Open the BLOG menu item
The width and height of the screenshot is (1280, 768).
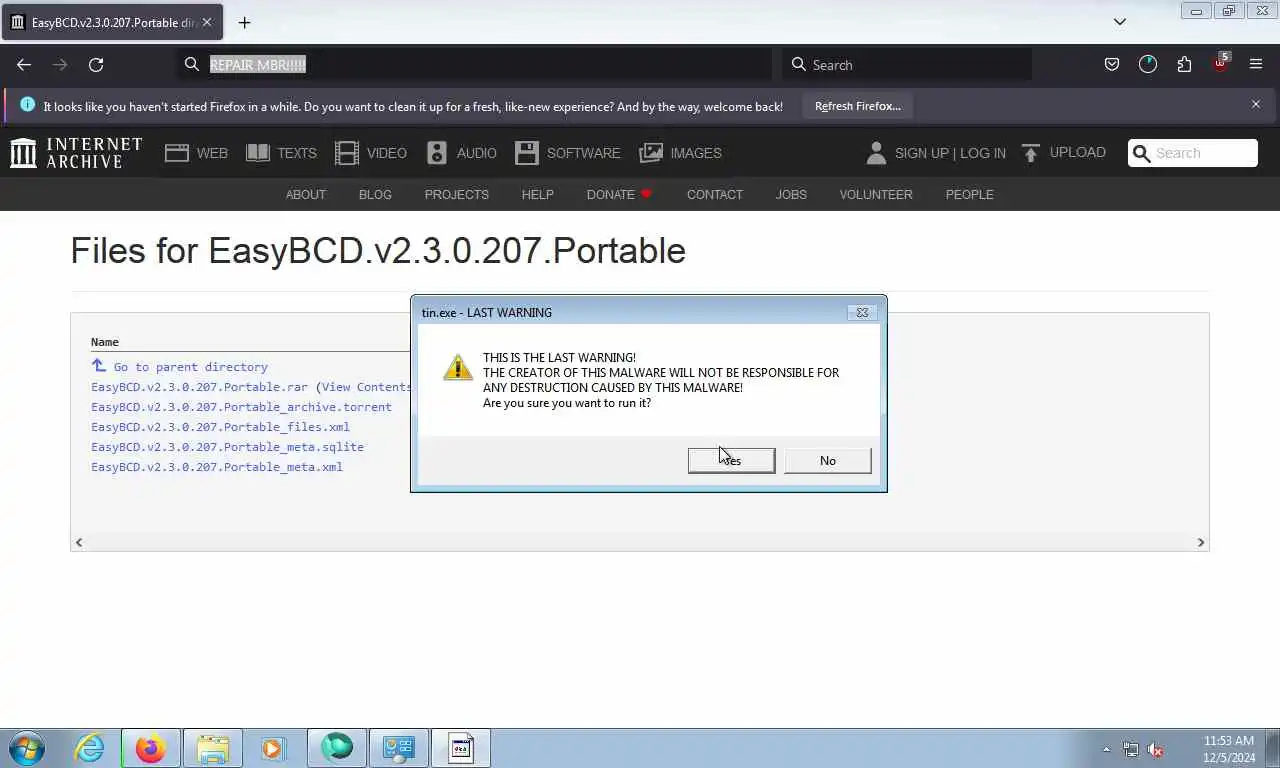click(375, 194)
